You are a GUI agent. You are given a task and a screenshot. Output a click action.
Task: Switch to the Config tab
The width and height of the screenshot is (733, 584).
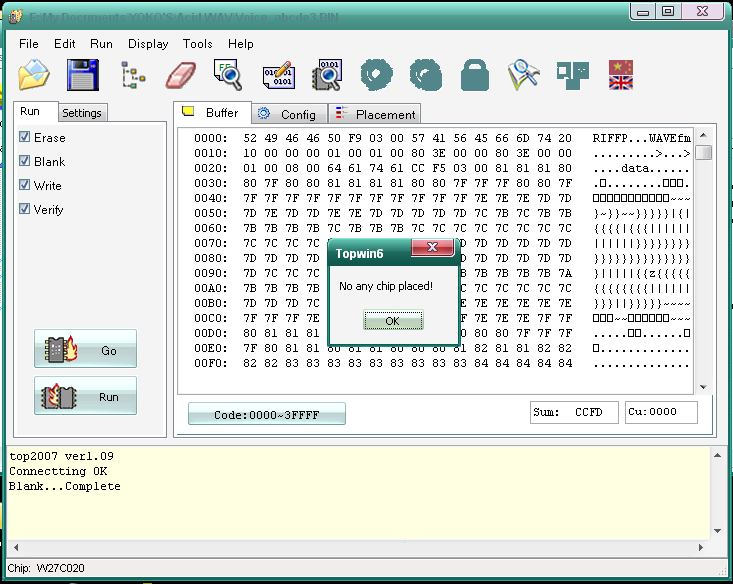289,114
